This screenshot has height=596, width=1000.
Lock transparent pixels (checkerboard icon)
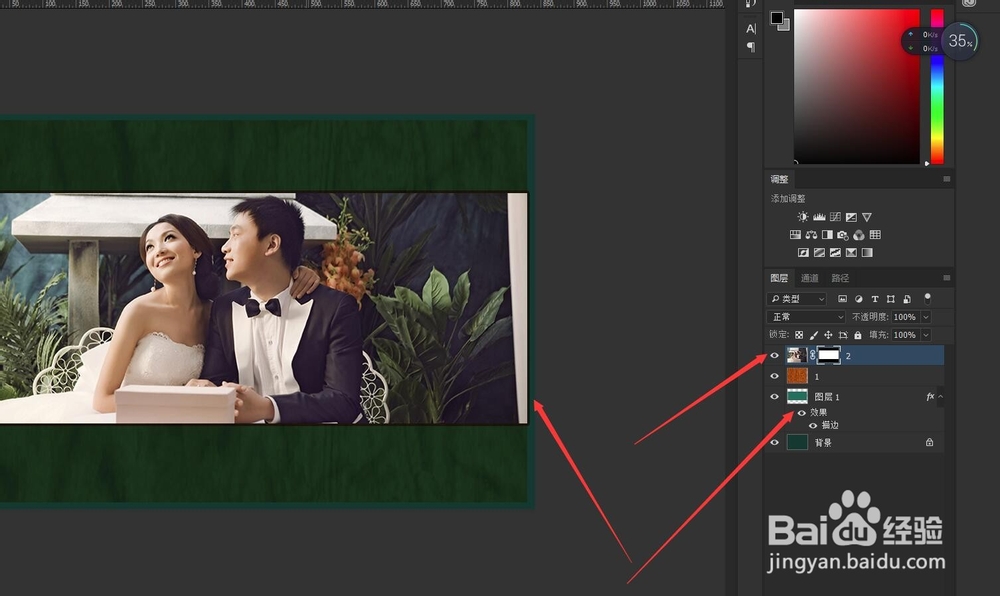[x=799, y=335]
